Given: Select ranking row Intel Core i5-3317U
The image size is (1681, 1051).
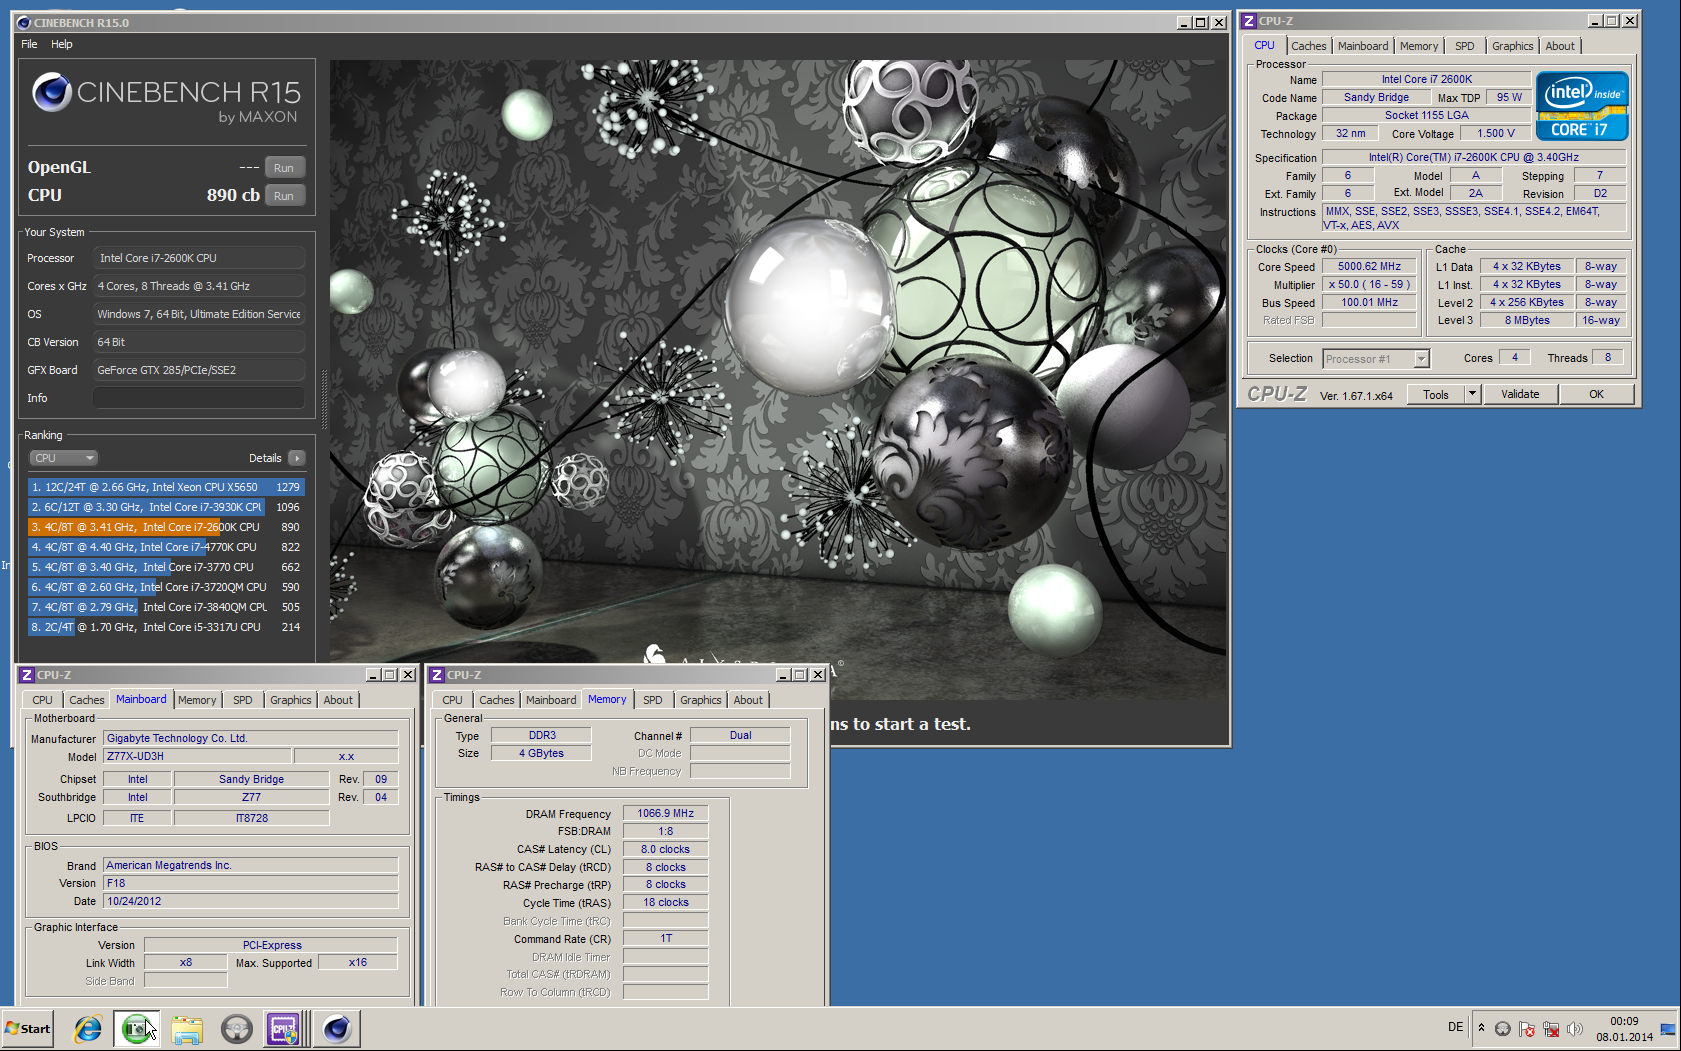Looking at the screenshot, I should click(x=166, y=627).
